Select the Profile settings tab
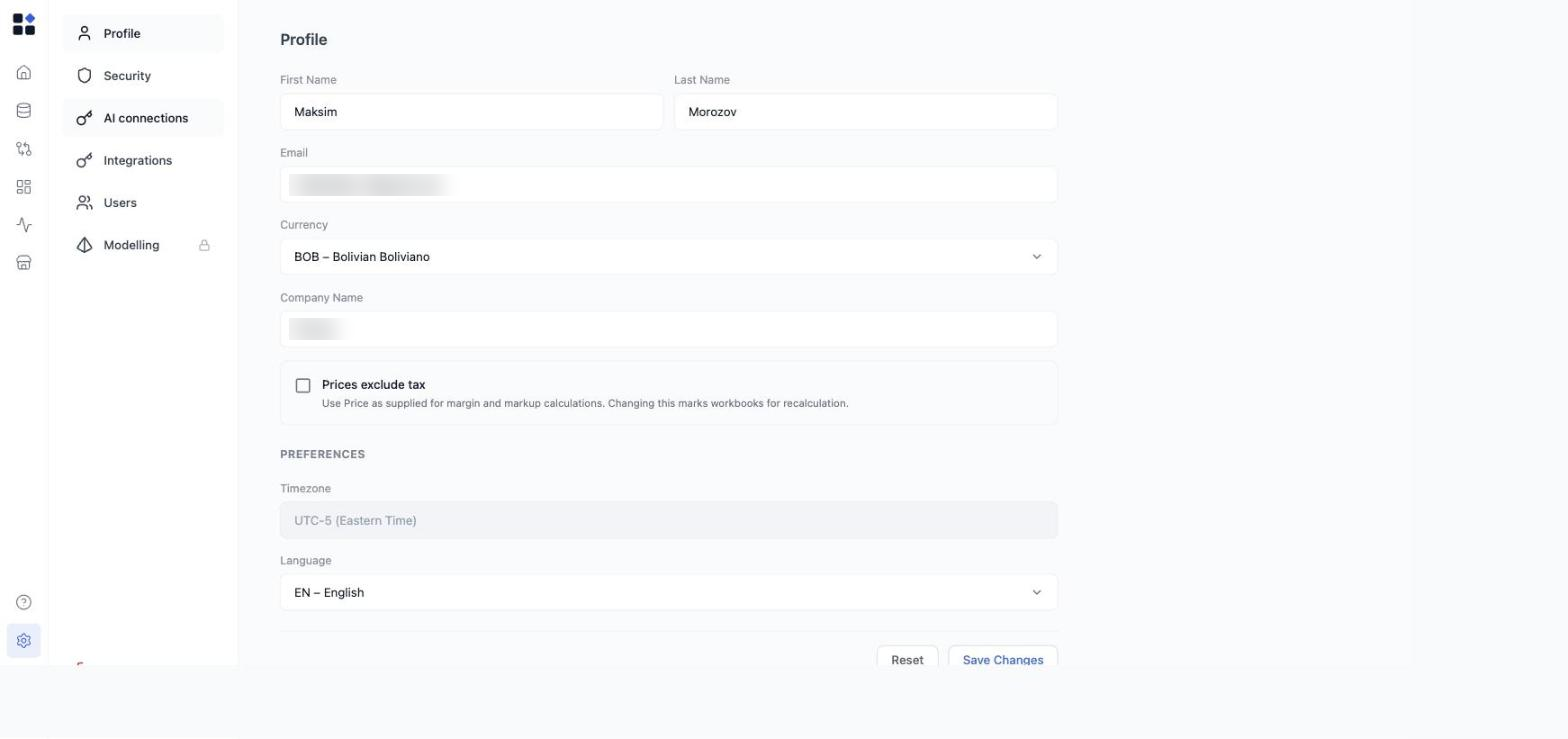Screen dimensions: 1568x739 (143, 34)
